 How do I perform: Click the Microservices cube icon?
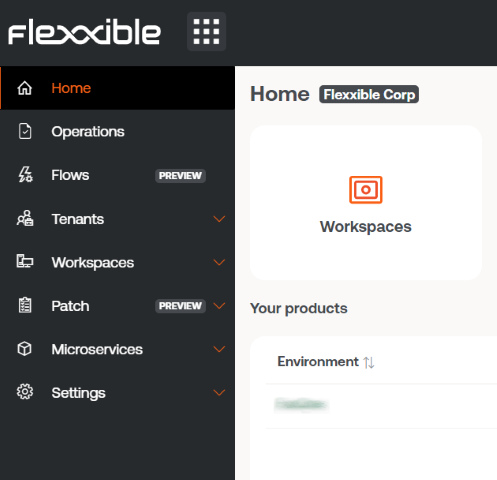[24, 349]
